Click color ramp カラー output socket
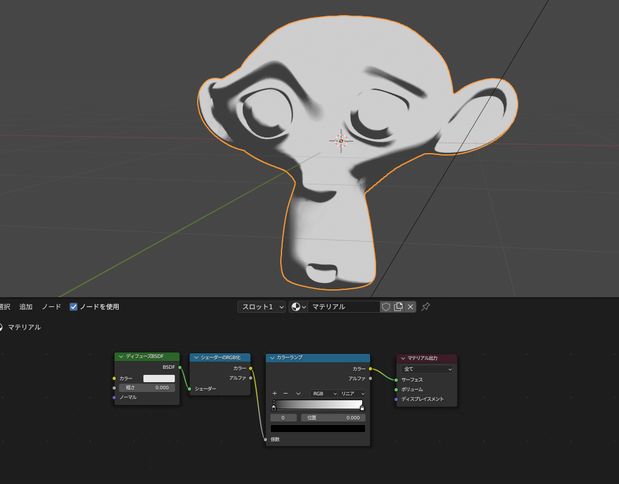 tap(370, 369)
